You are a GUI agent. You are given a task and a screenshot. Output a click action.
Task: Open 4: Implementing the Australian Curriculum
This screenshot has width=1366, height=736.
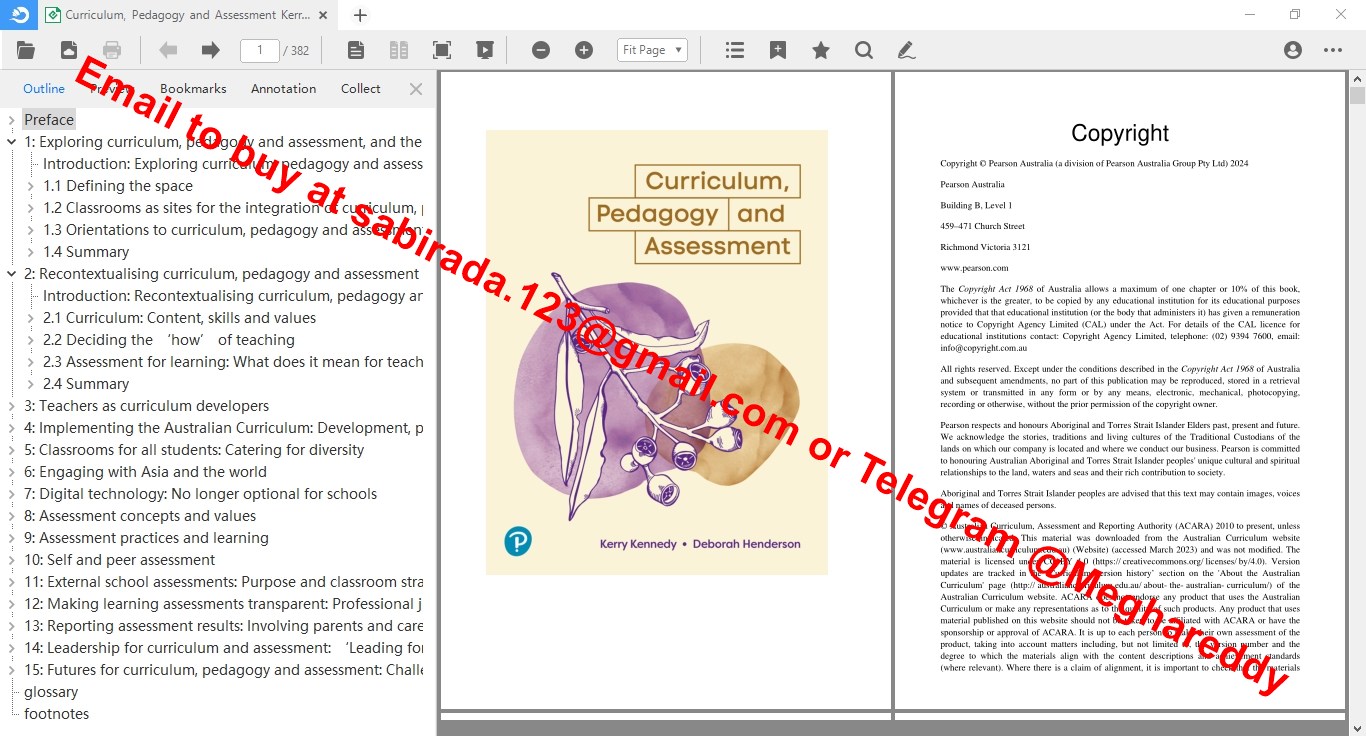tap(223, 428)
